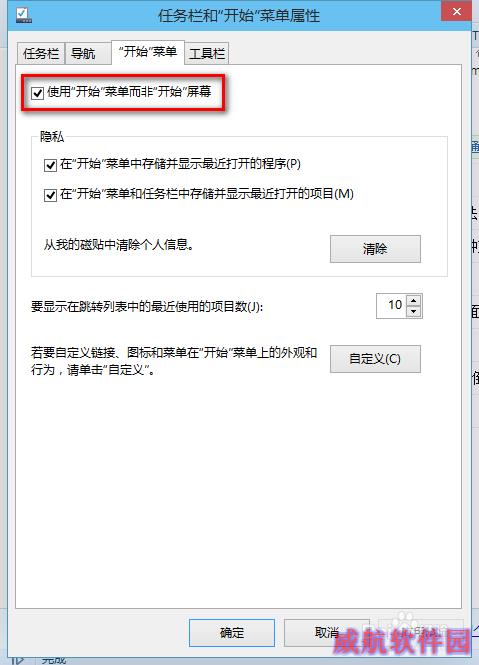This screenshot has width=479, height=665.
Task: Click the taskbar properties title bar icon
Action: pyautogui.click(x=23, y=15)
